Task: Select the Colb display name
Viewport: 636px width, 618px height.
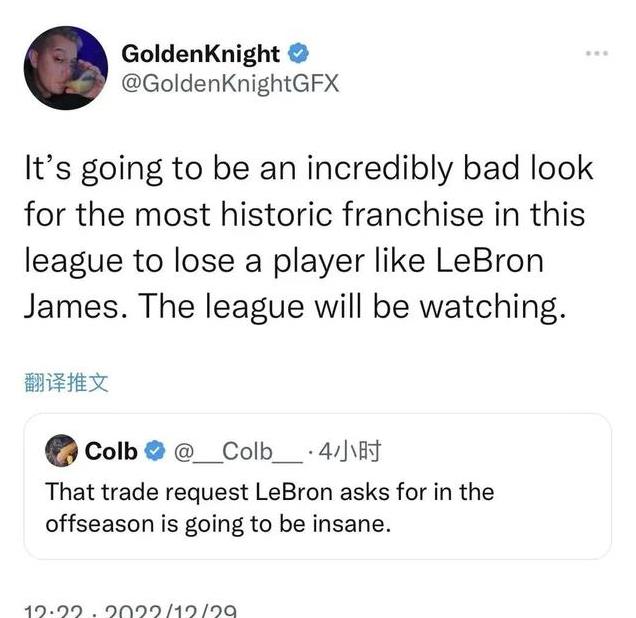Action: (x=111, y=451)
